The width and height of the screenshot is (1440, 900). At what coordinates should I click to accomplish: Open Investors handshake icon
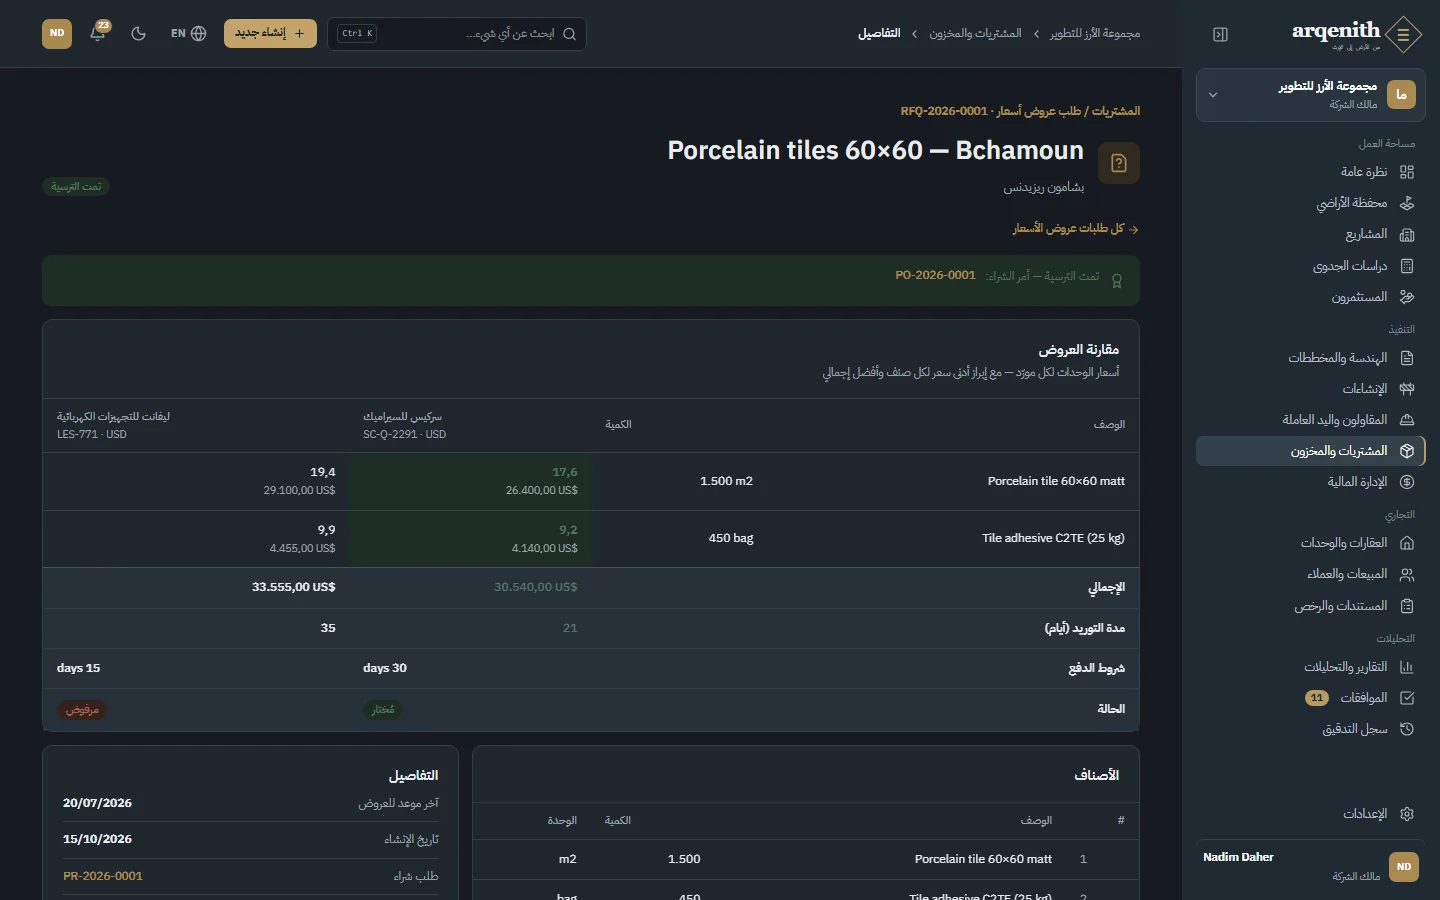tap(1407, 297)
